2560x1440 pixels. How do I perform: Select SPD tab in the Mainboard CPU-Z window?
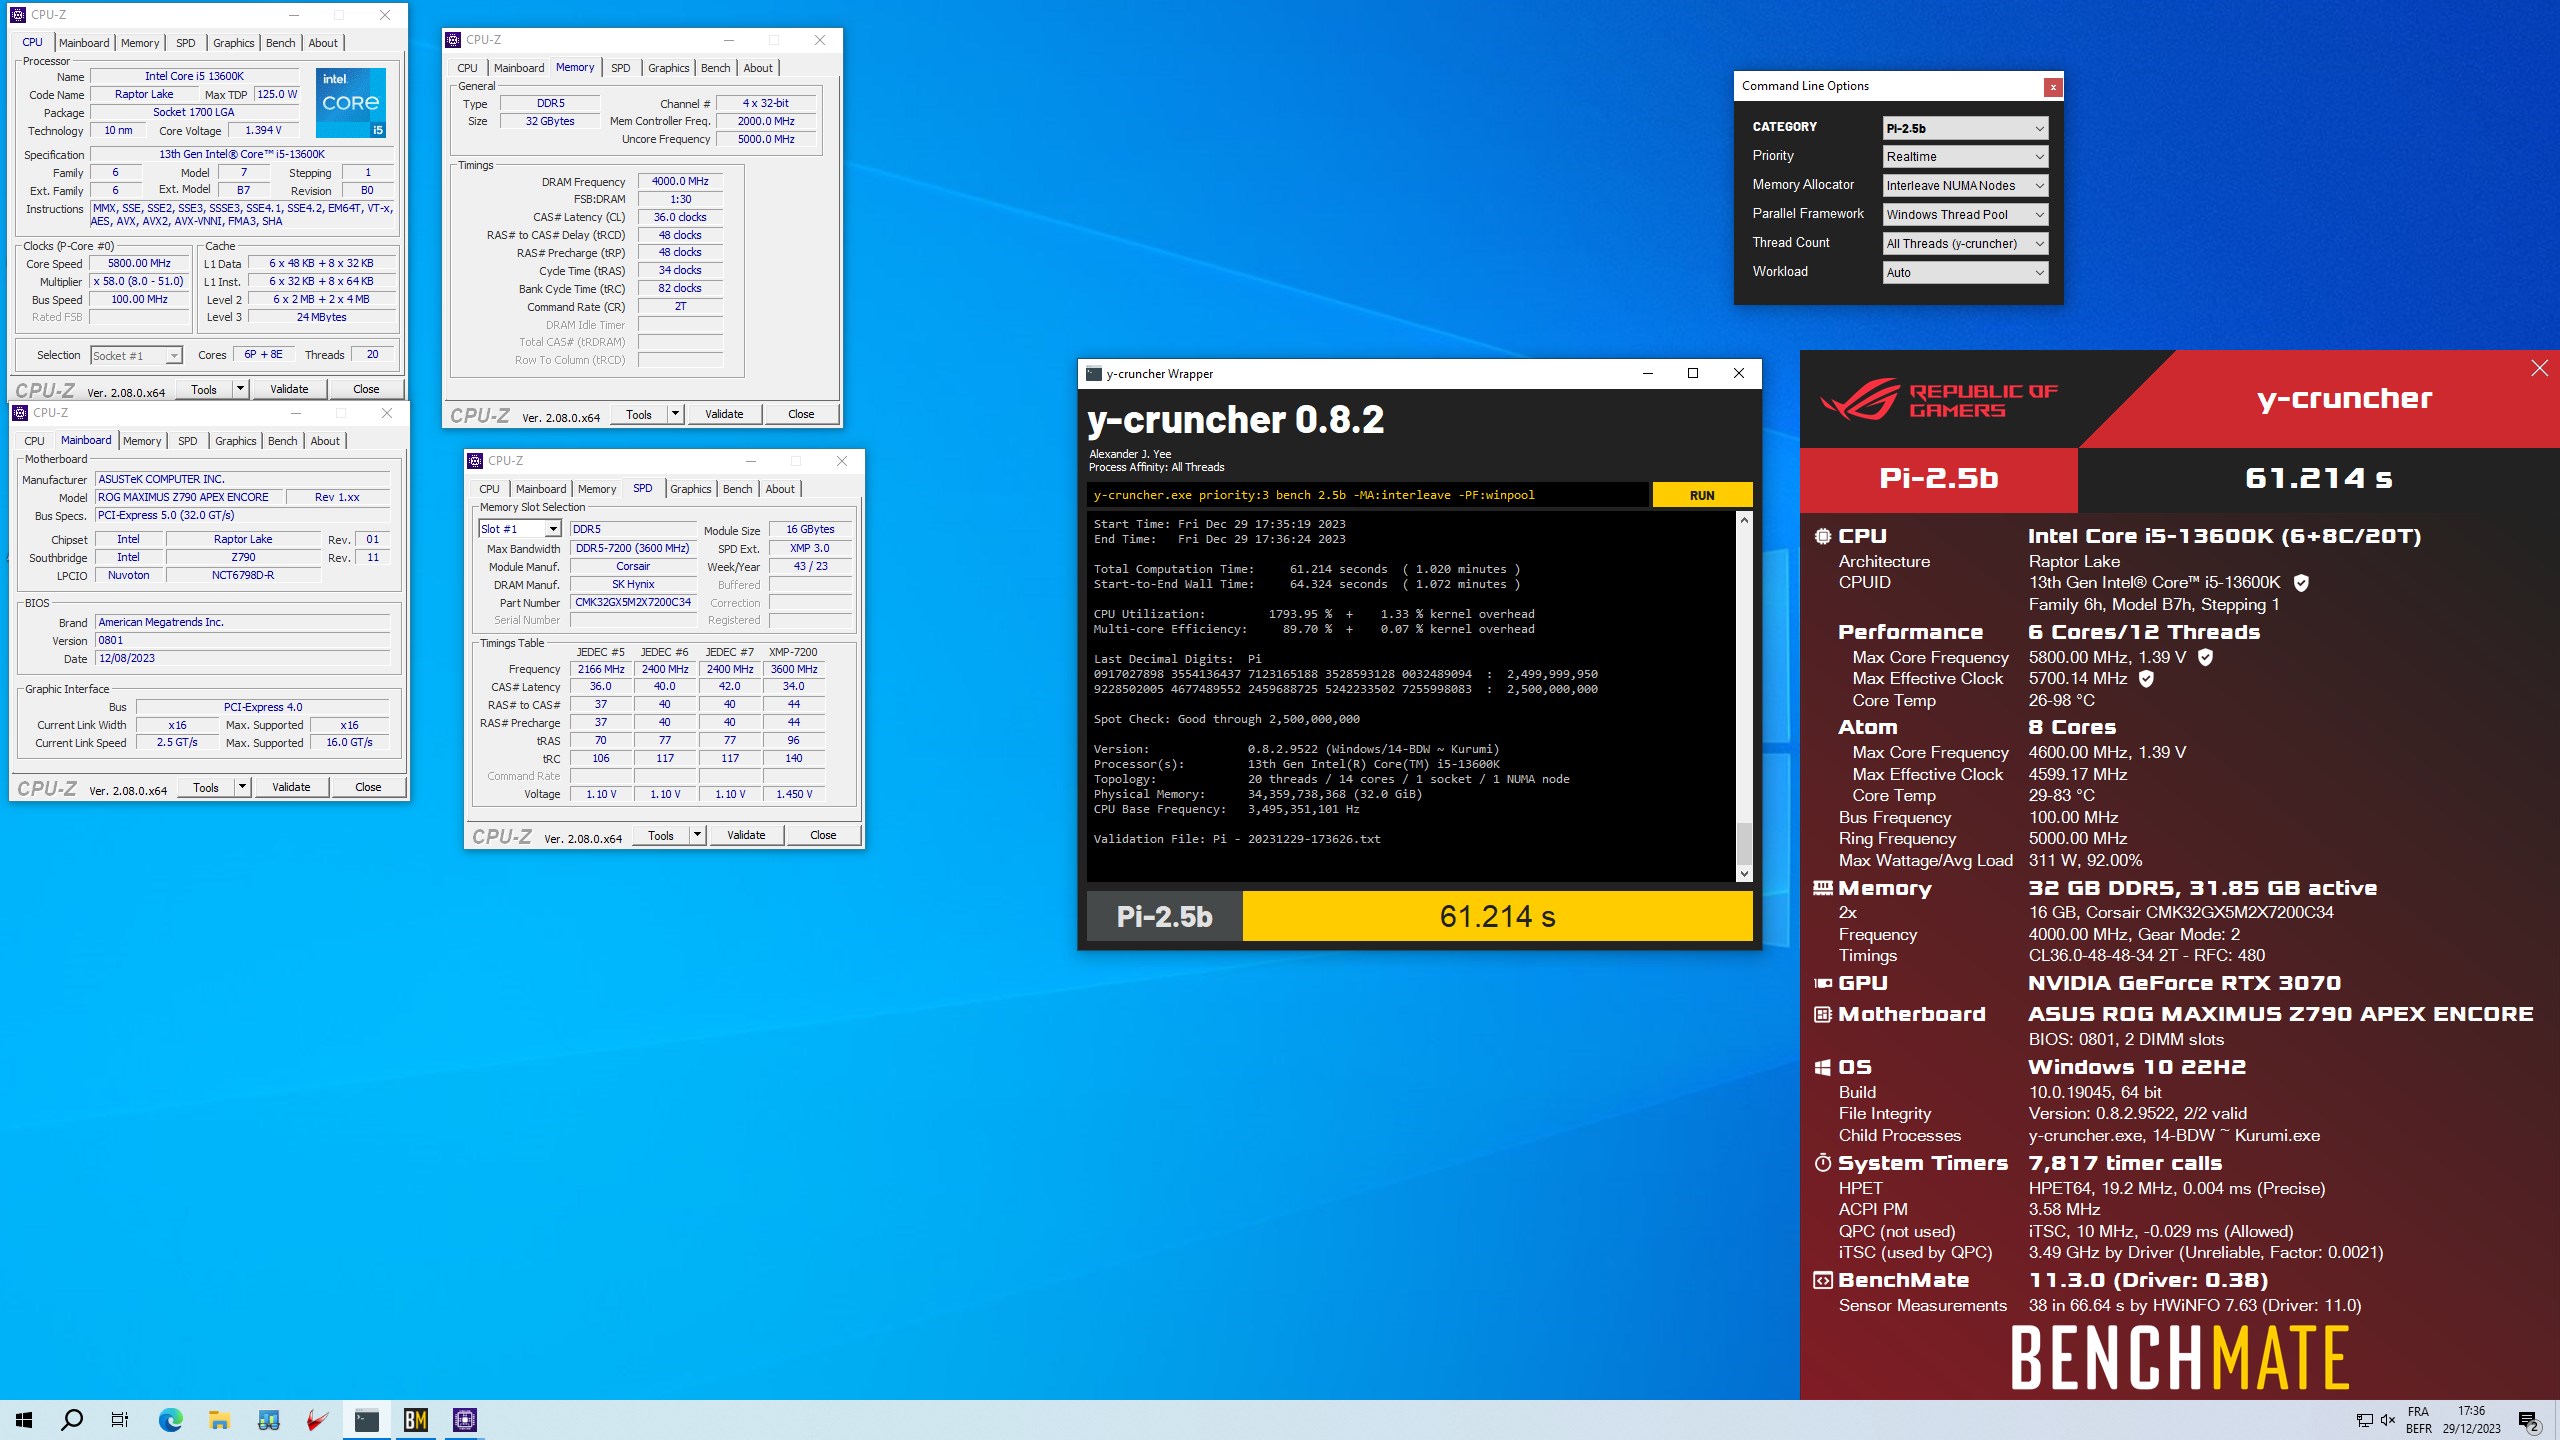pos(187,441)
